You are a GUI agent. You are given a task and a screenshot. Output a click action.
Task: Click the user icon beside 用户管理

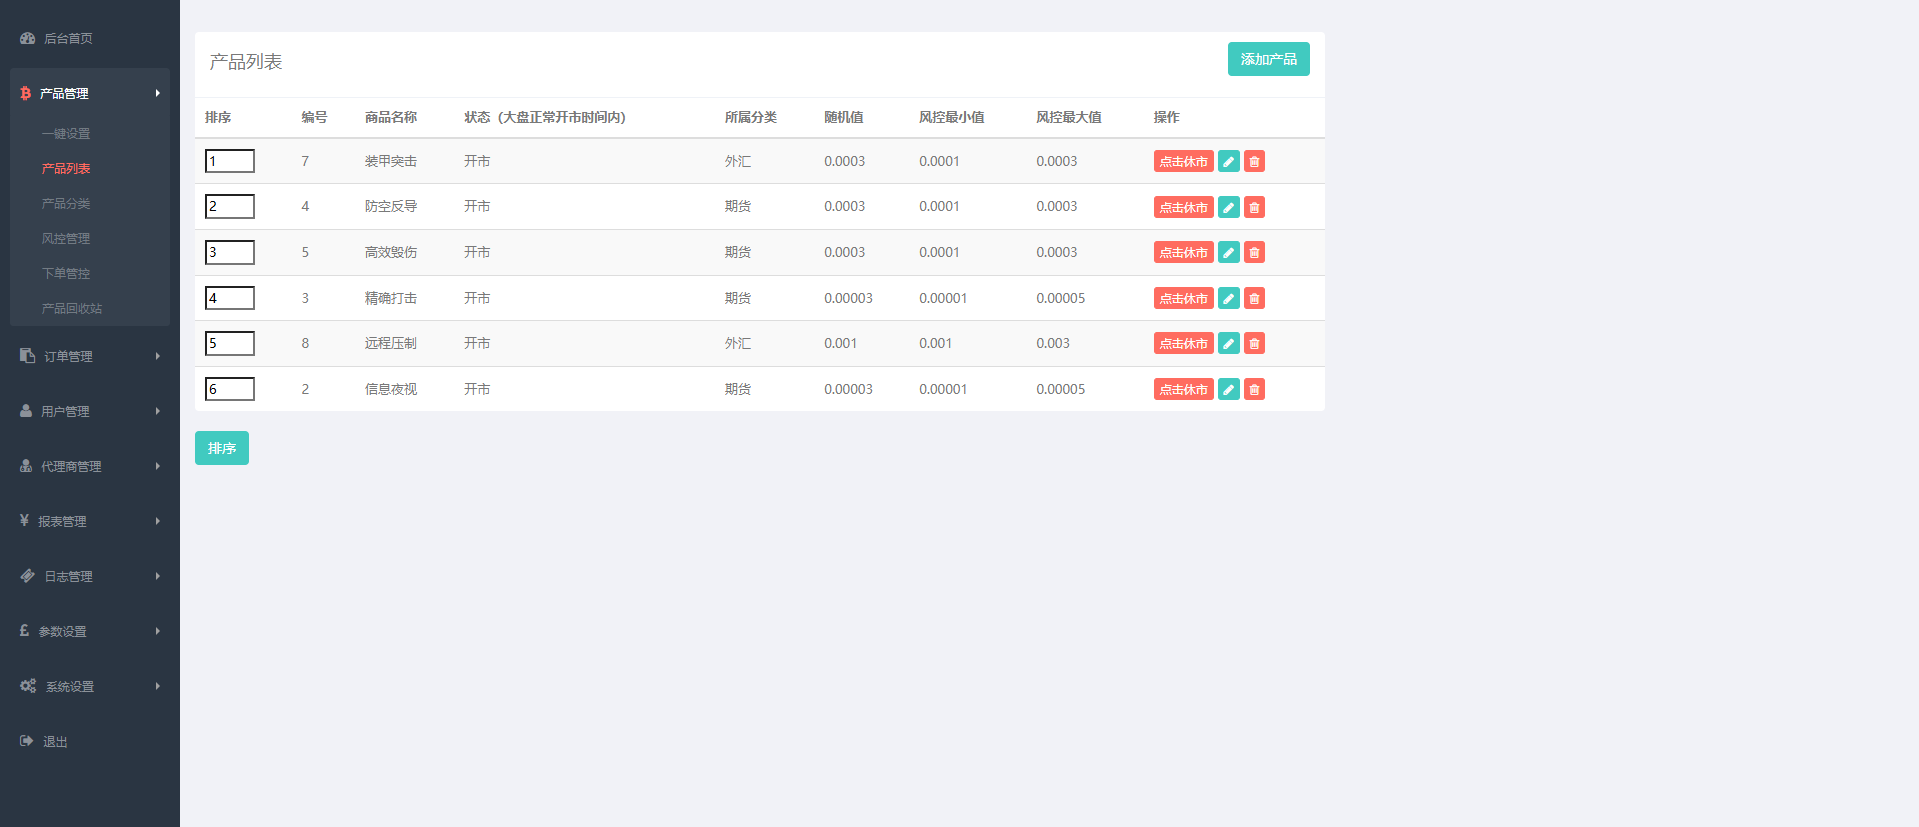[x=26, y=410]
